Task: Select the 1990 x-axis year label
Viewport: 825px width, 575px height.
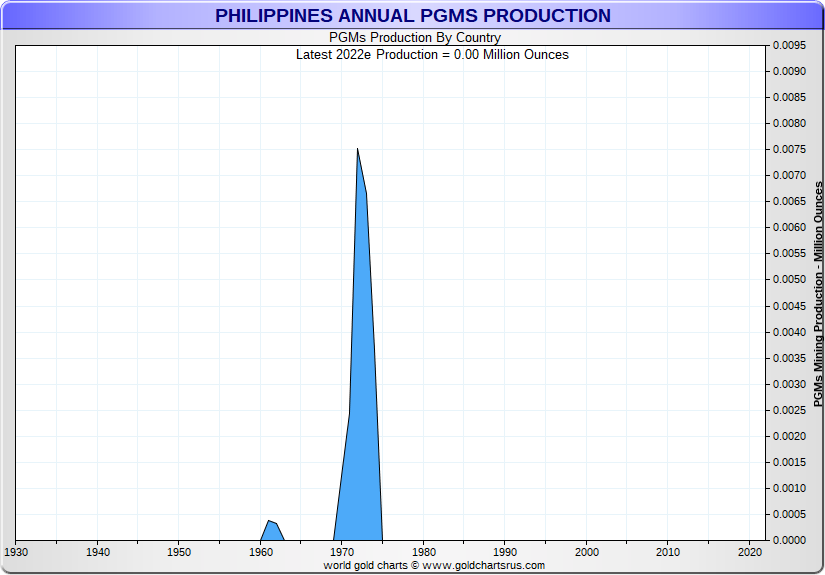Action: click(x=505, y=552)
